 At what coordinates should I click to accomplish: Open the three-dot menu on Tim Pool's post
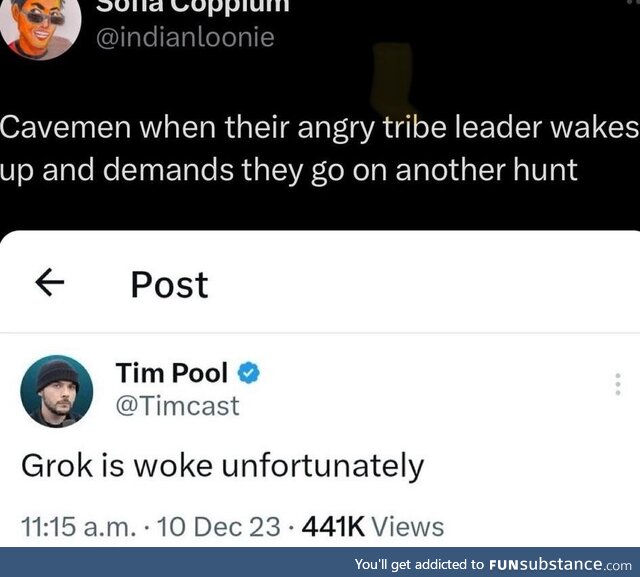pyautogui.click(x=618, y=384)
